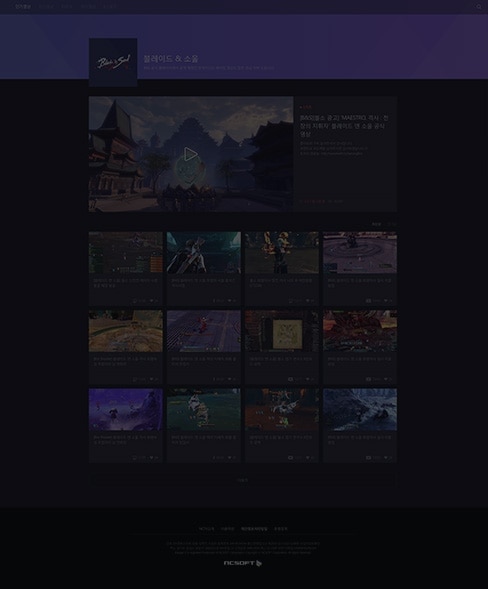The image size is (488, 589).
Task: Select the highlighted first tab in top navigation
Action: point(23,7)
